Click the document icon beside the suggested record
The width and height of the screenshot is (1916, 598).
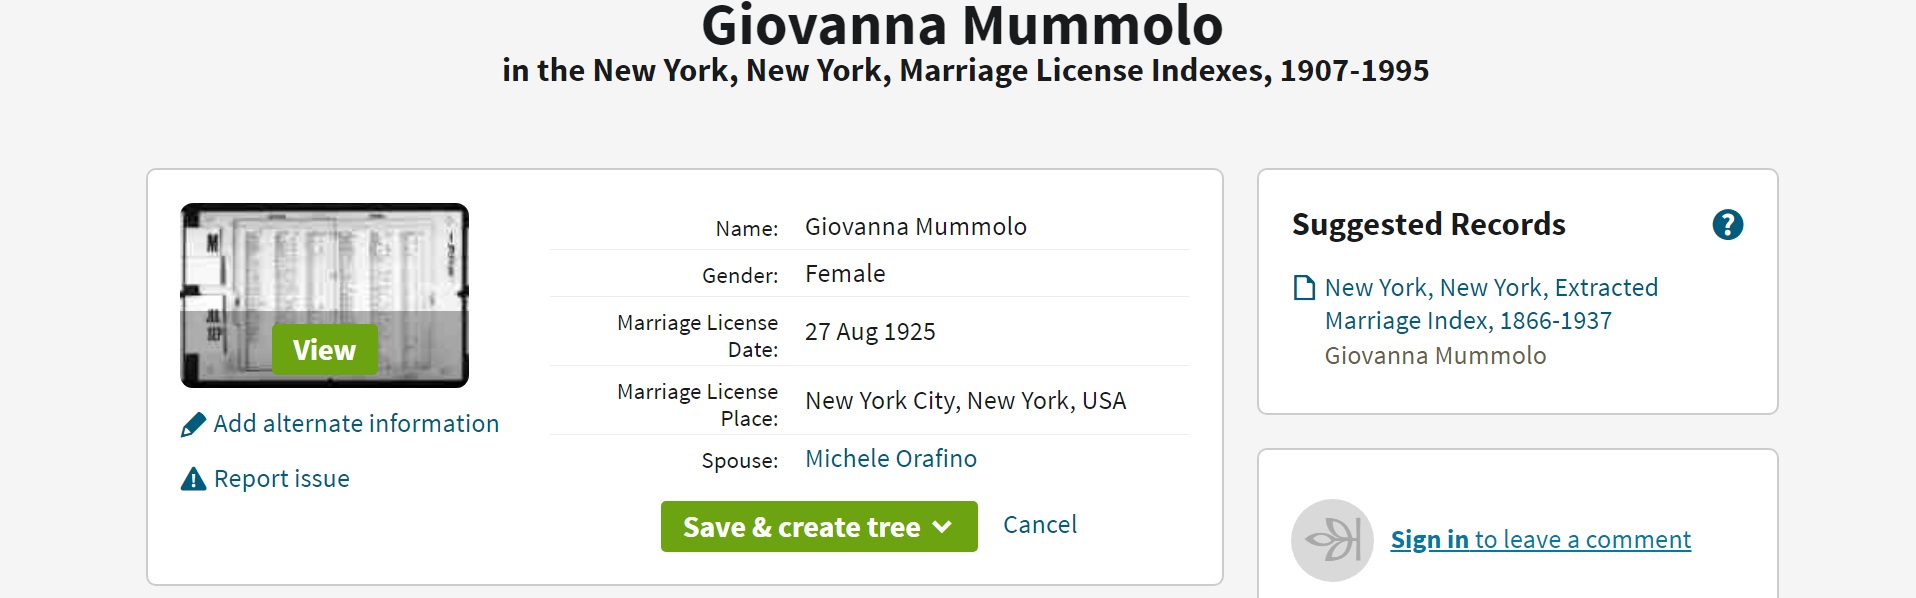coord(1304,288)
